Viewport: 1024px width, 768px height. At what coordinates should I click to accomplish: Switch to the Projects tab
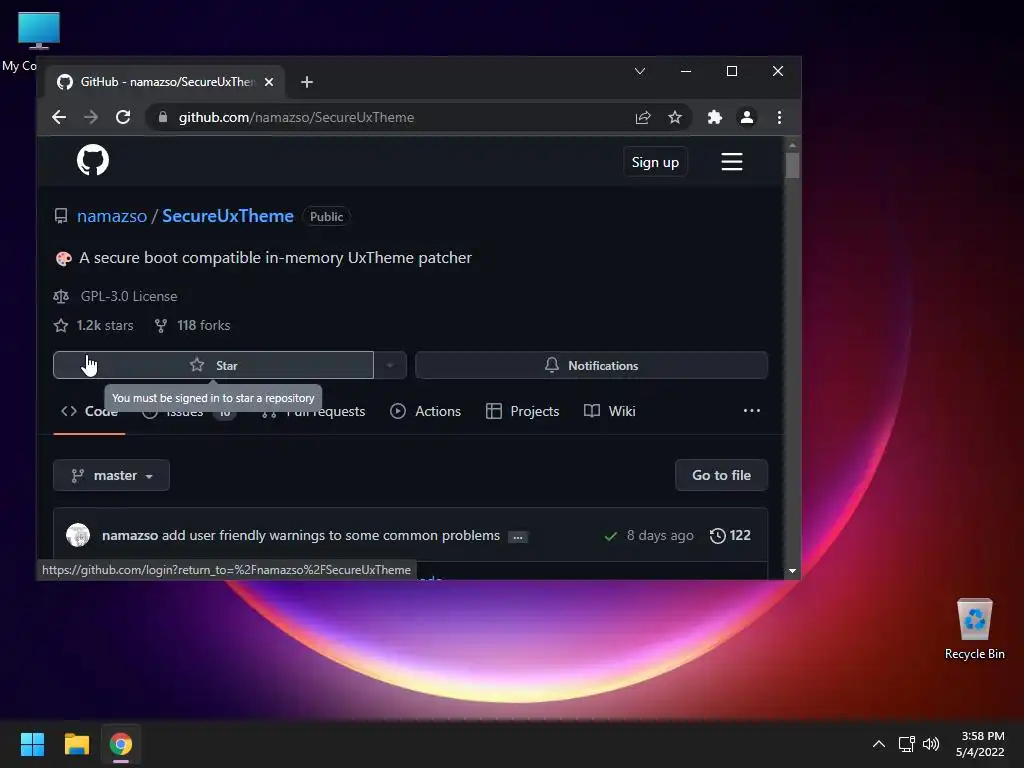click(522, 411)
